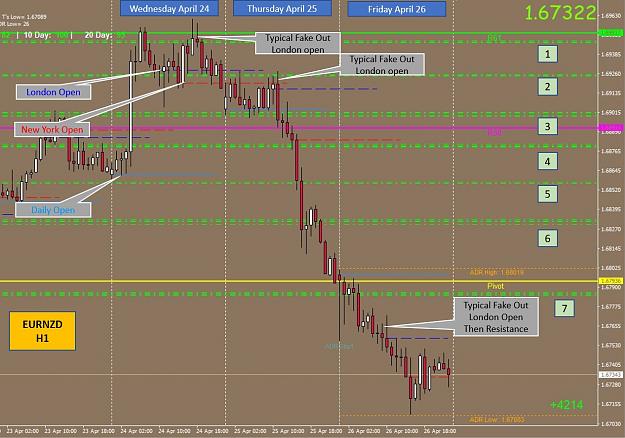The width and height of the screenshot is (625, 438).
Task: Click the large 1.67322 price readout
Action: point(560,13)
